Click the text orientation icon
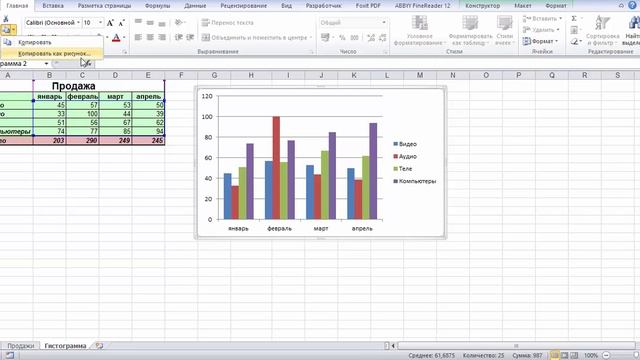 178,22
